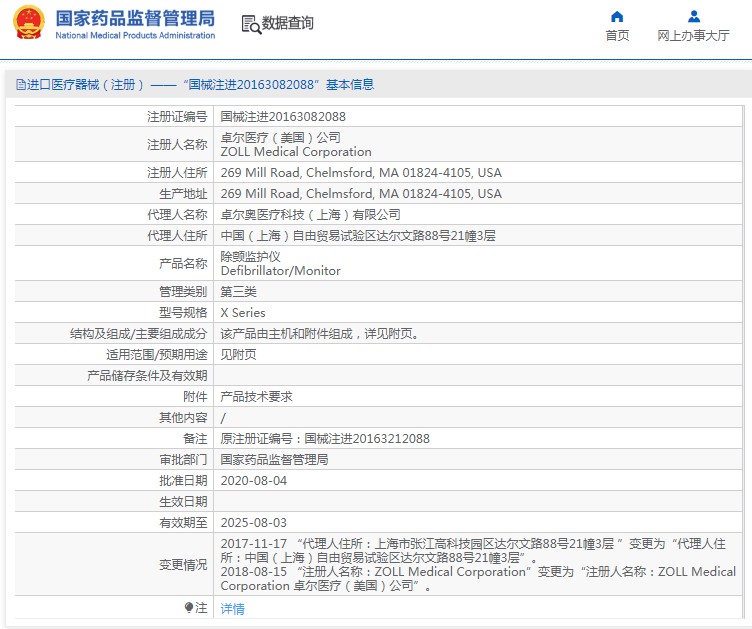This screenshot has height=629, width=752.
Task: Go to 首页 label
Action: [x=617, y=35]
